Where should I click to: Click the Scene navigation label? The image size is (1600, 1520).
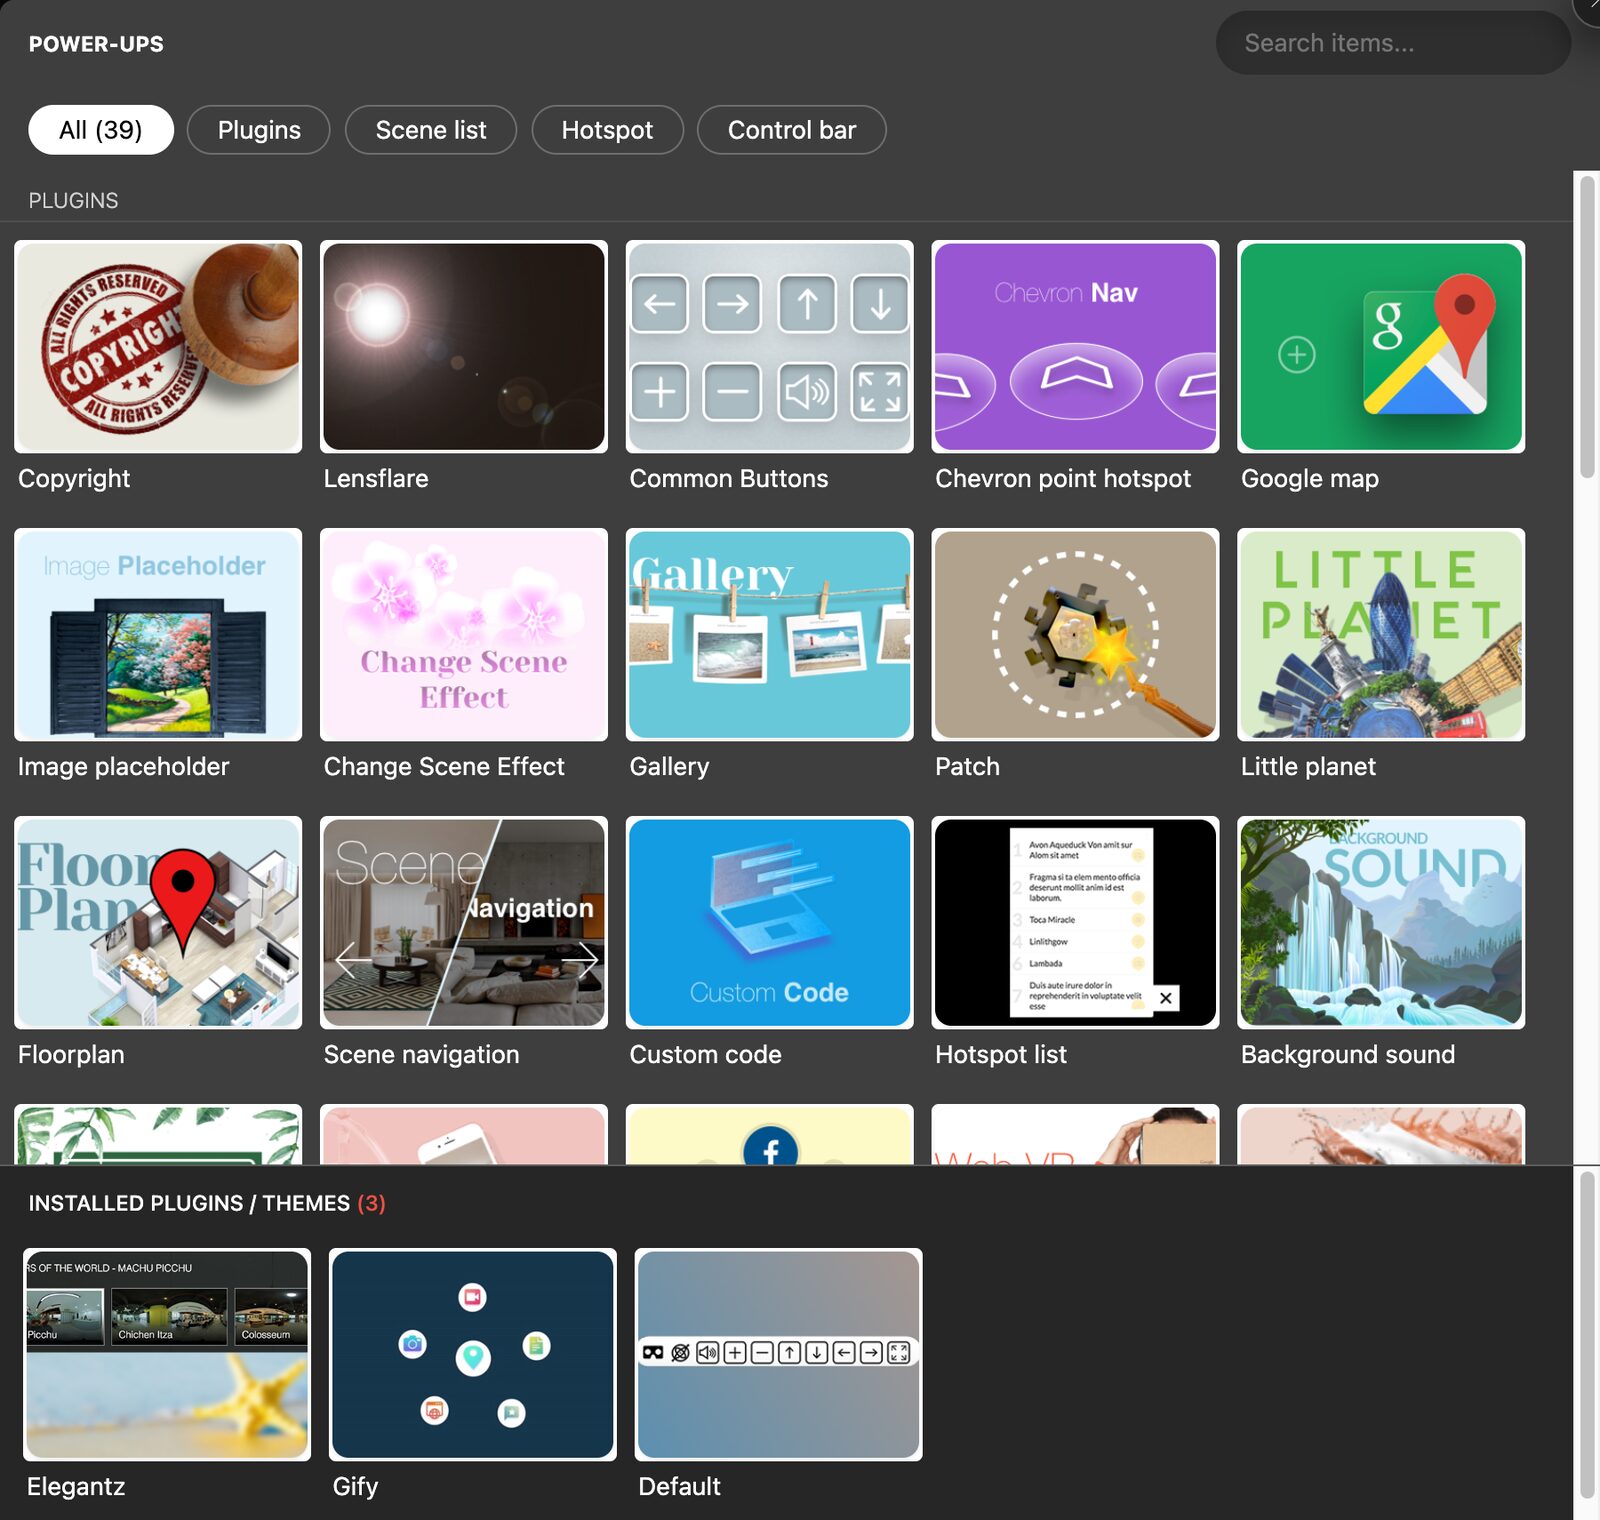pos(422,1055)
